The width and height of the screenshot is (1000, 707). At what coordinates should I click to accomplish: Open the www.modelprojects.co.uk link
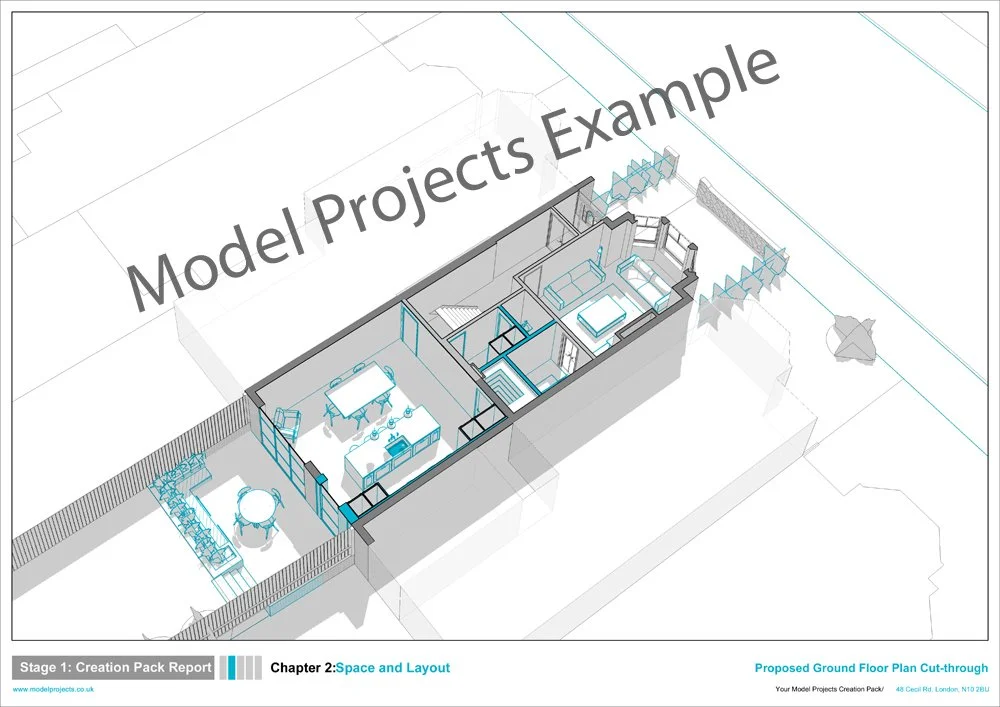tap(57, 689)
